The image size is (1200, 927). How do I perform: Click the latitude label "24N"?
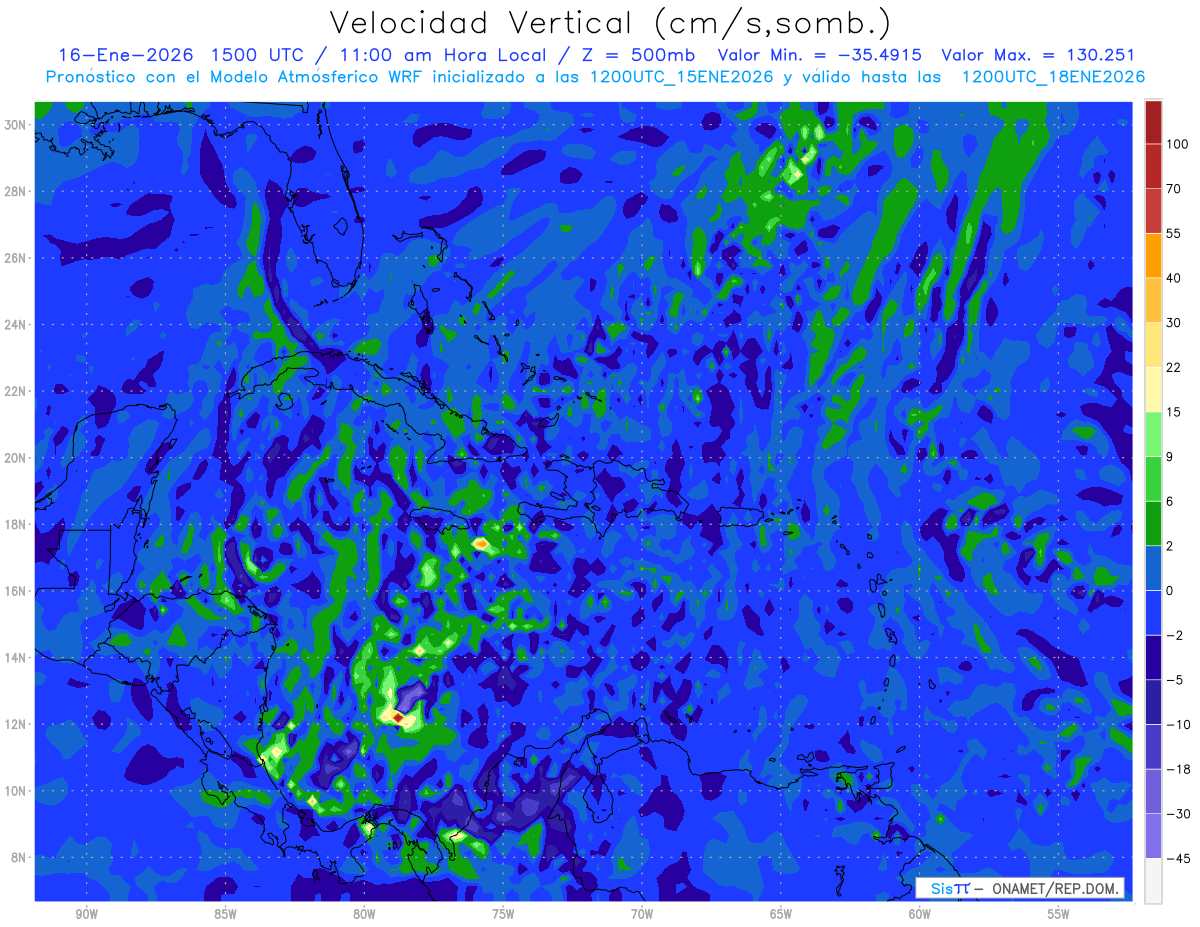14,324
